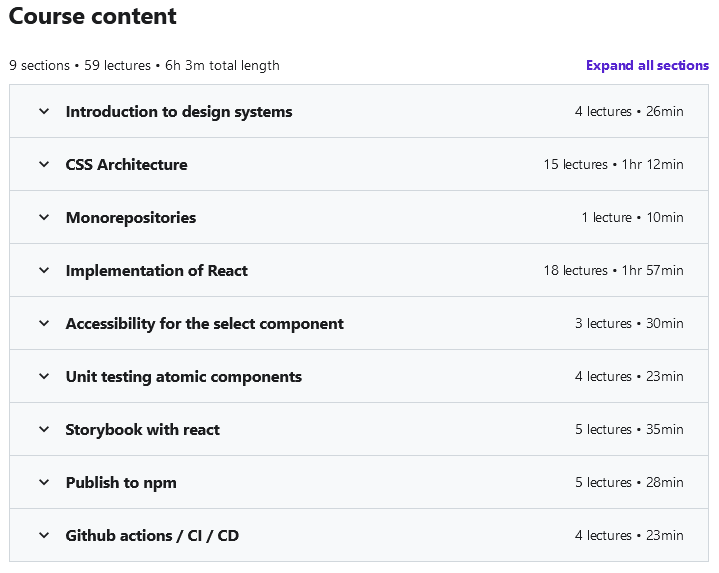Click '5 lectures • 35min' text

[x=629, y=430]
